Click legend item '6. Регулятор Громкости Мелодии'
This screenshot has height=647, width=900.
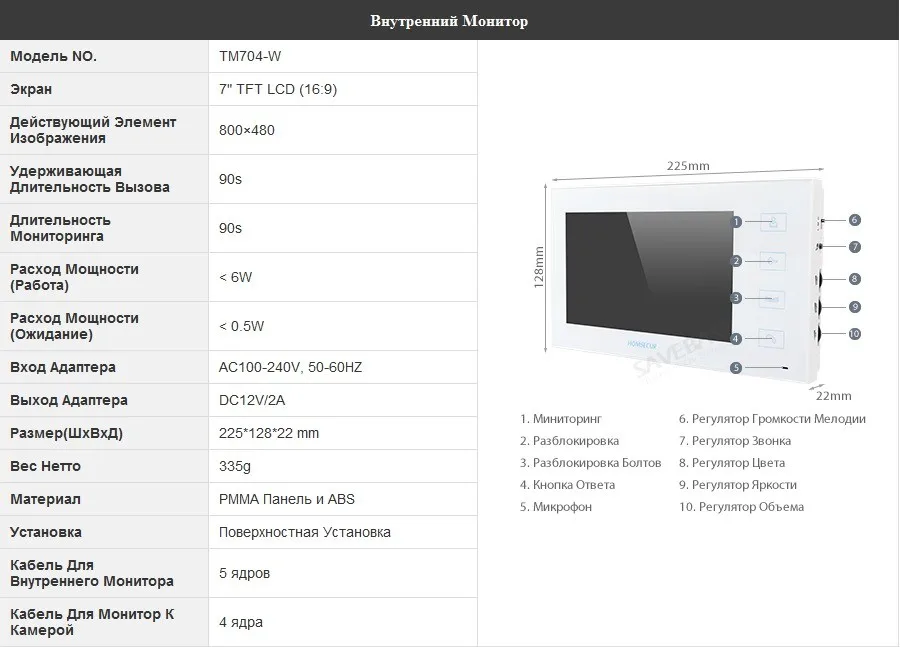tap(772, 419)
